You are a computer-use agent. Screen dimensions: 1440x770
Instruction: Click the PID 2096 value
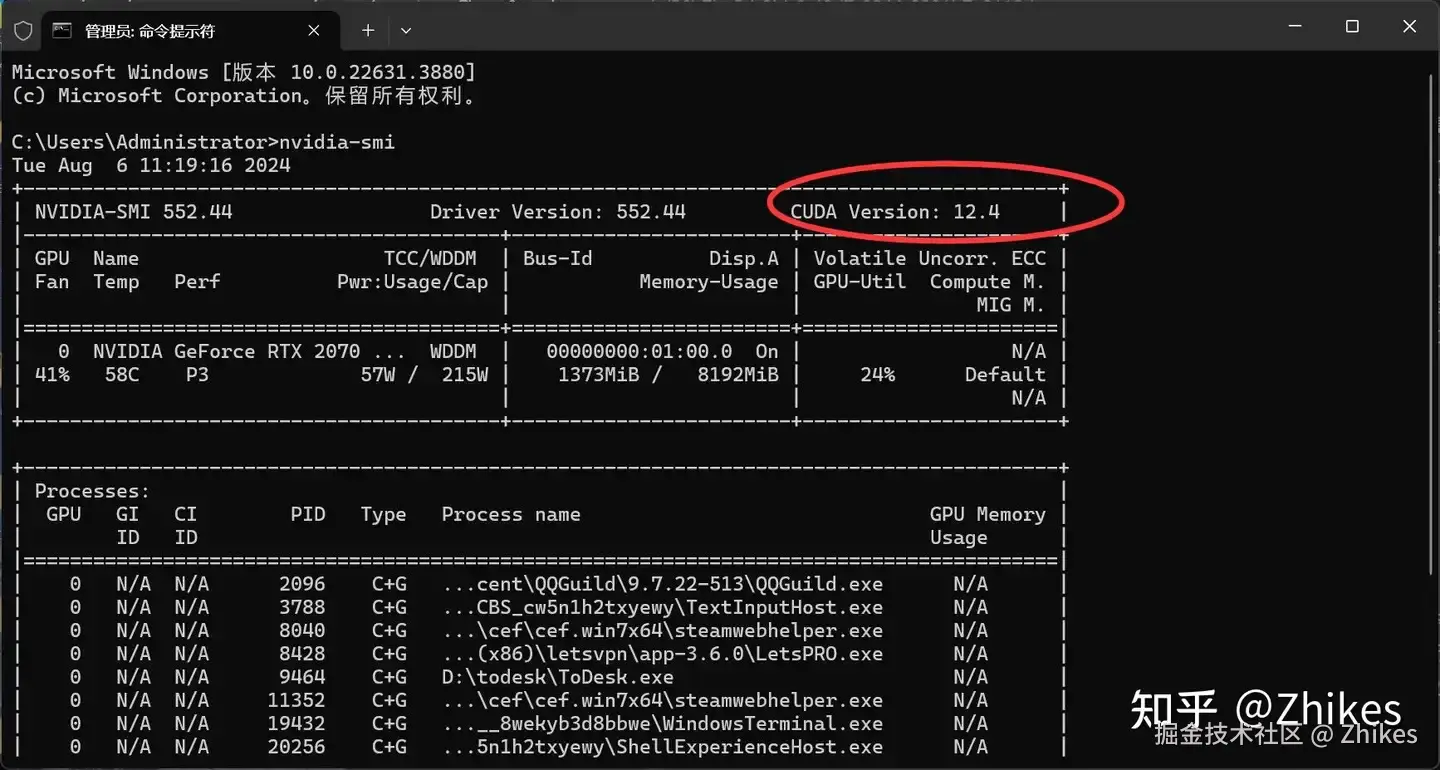click(x=302, y=584)
